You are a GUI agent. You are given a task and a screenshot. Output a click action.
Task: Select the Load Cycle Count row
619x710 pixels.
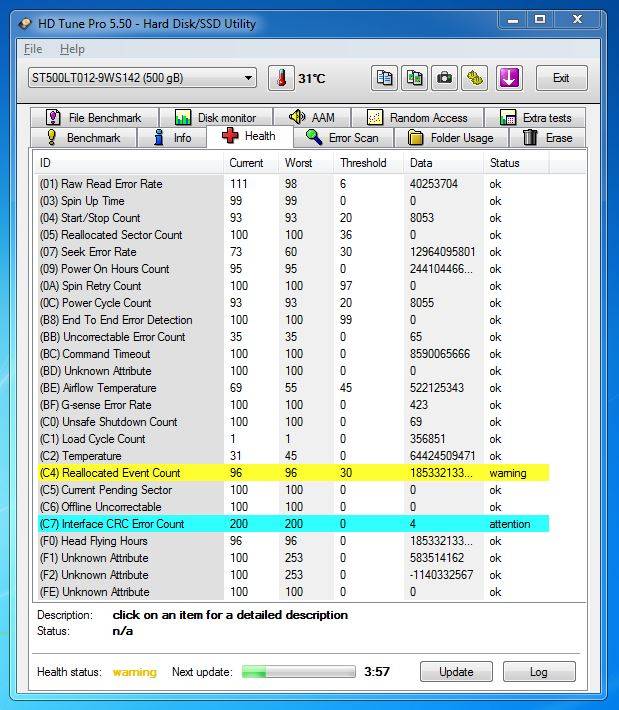(x=293, y=439)
